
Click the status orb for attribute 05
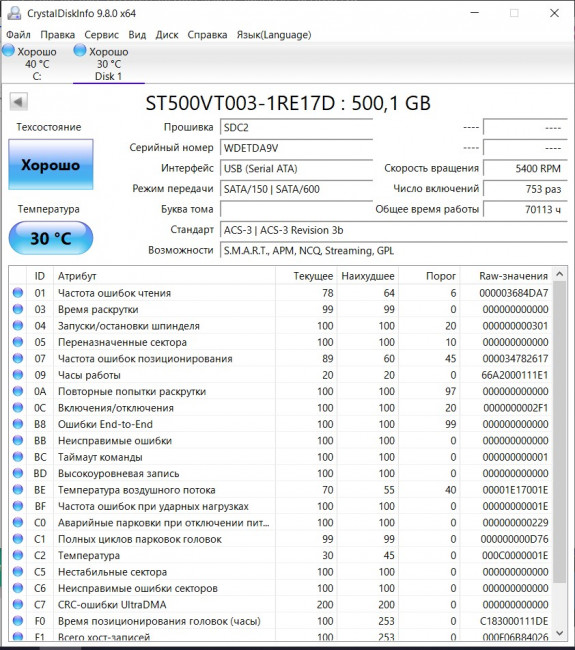18,342
